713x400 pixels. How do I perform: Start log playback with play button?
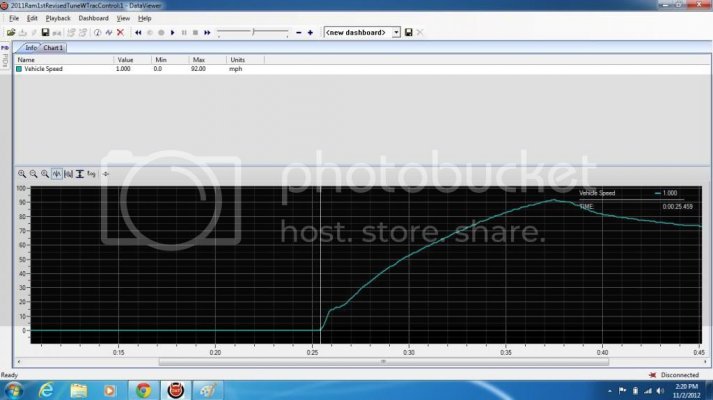click(172, 33)
